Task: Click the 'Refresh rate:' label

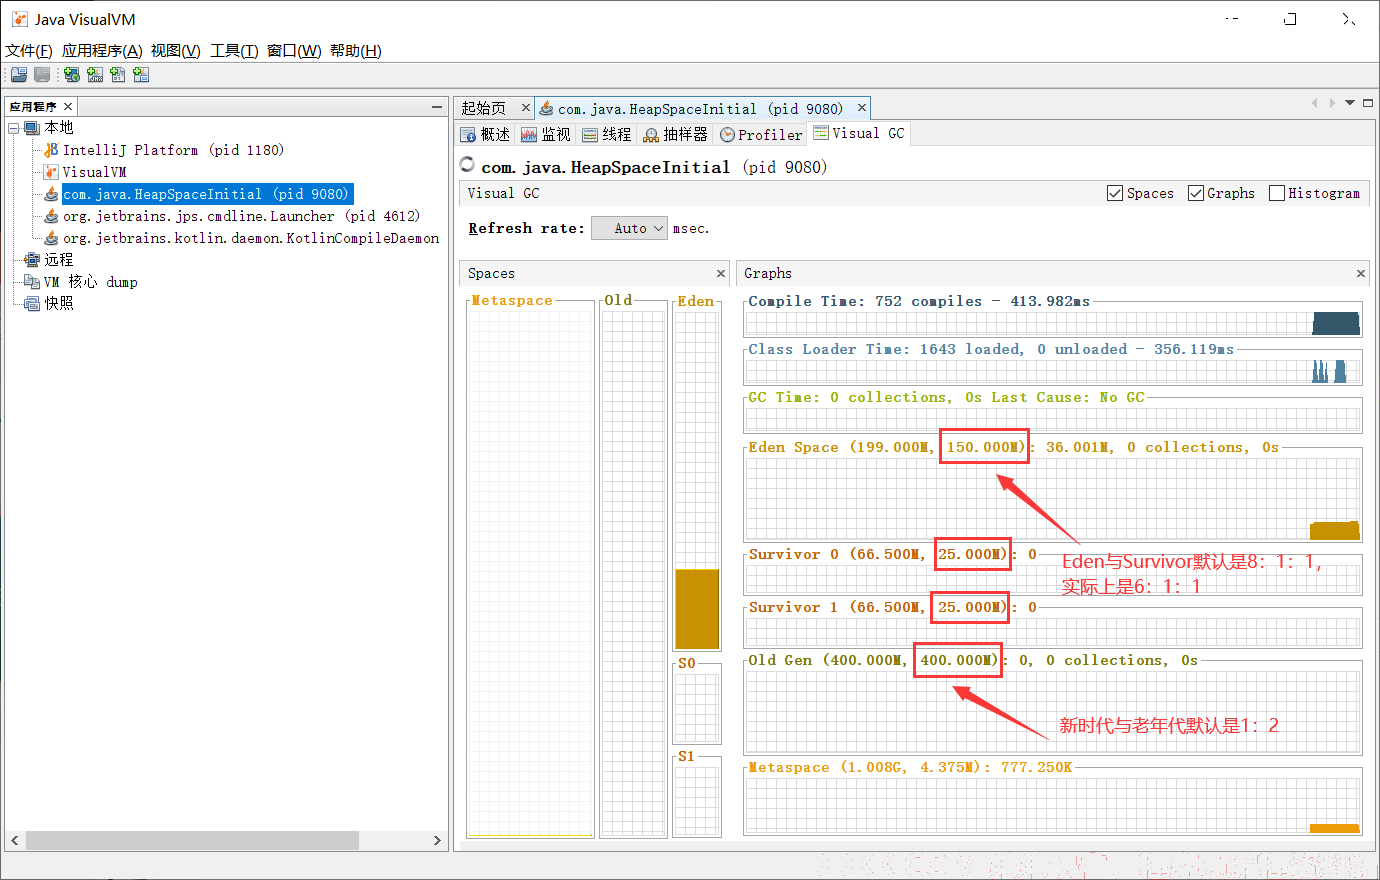Action: click(x=526, y=229)
